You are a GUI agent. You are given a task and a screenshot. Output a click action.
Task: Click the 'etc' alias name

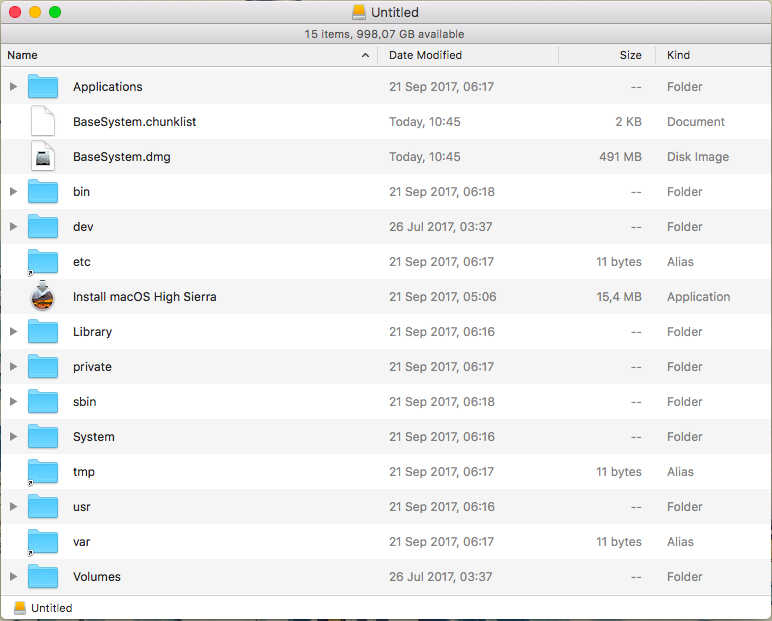tap(82, 262)
